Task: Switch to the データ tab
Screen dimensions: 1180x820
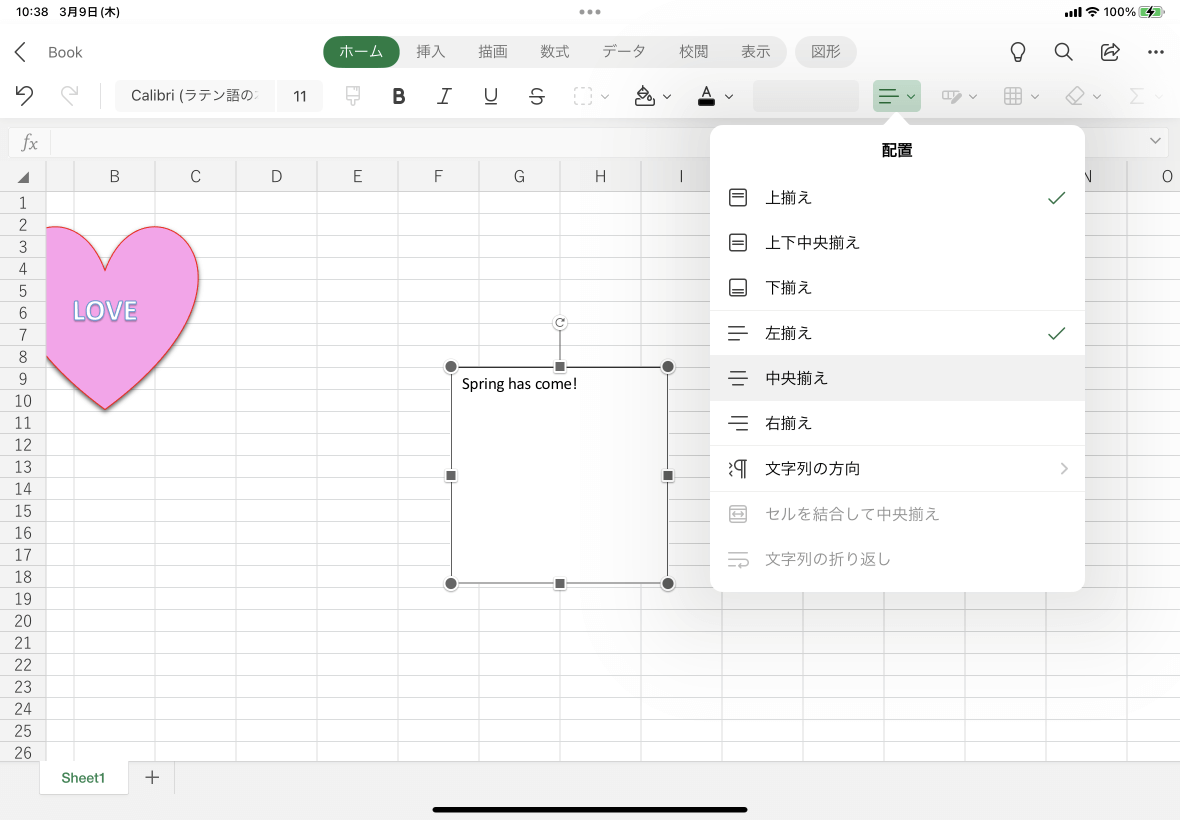Action: 624,52
